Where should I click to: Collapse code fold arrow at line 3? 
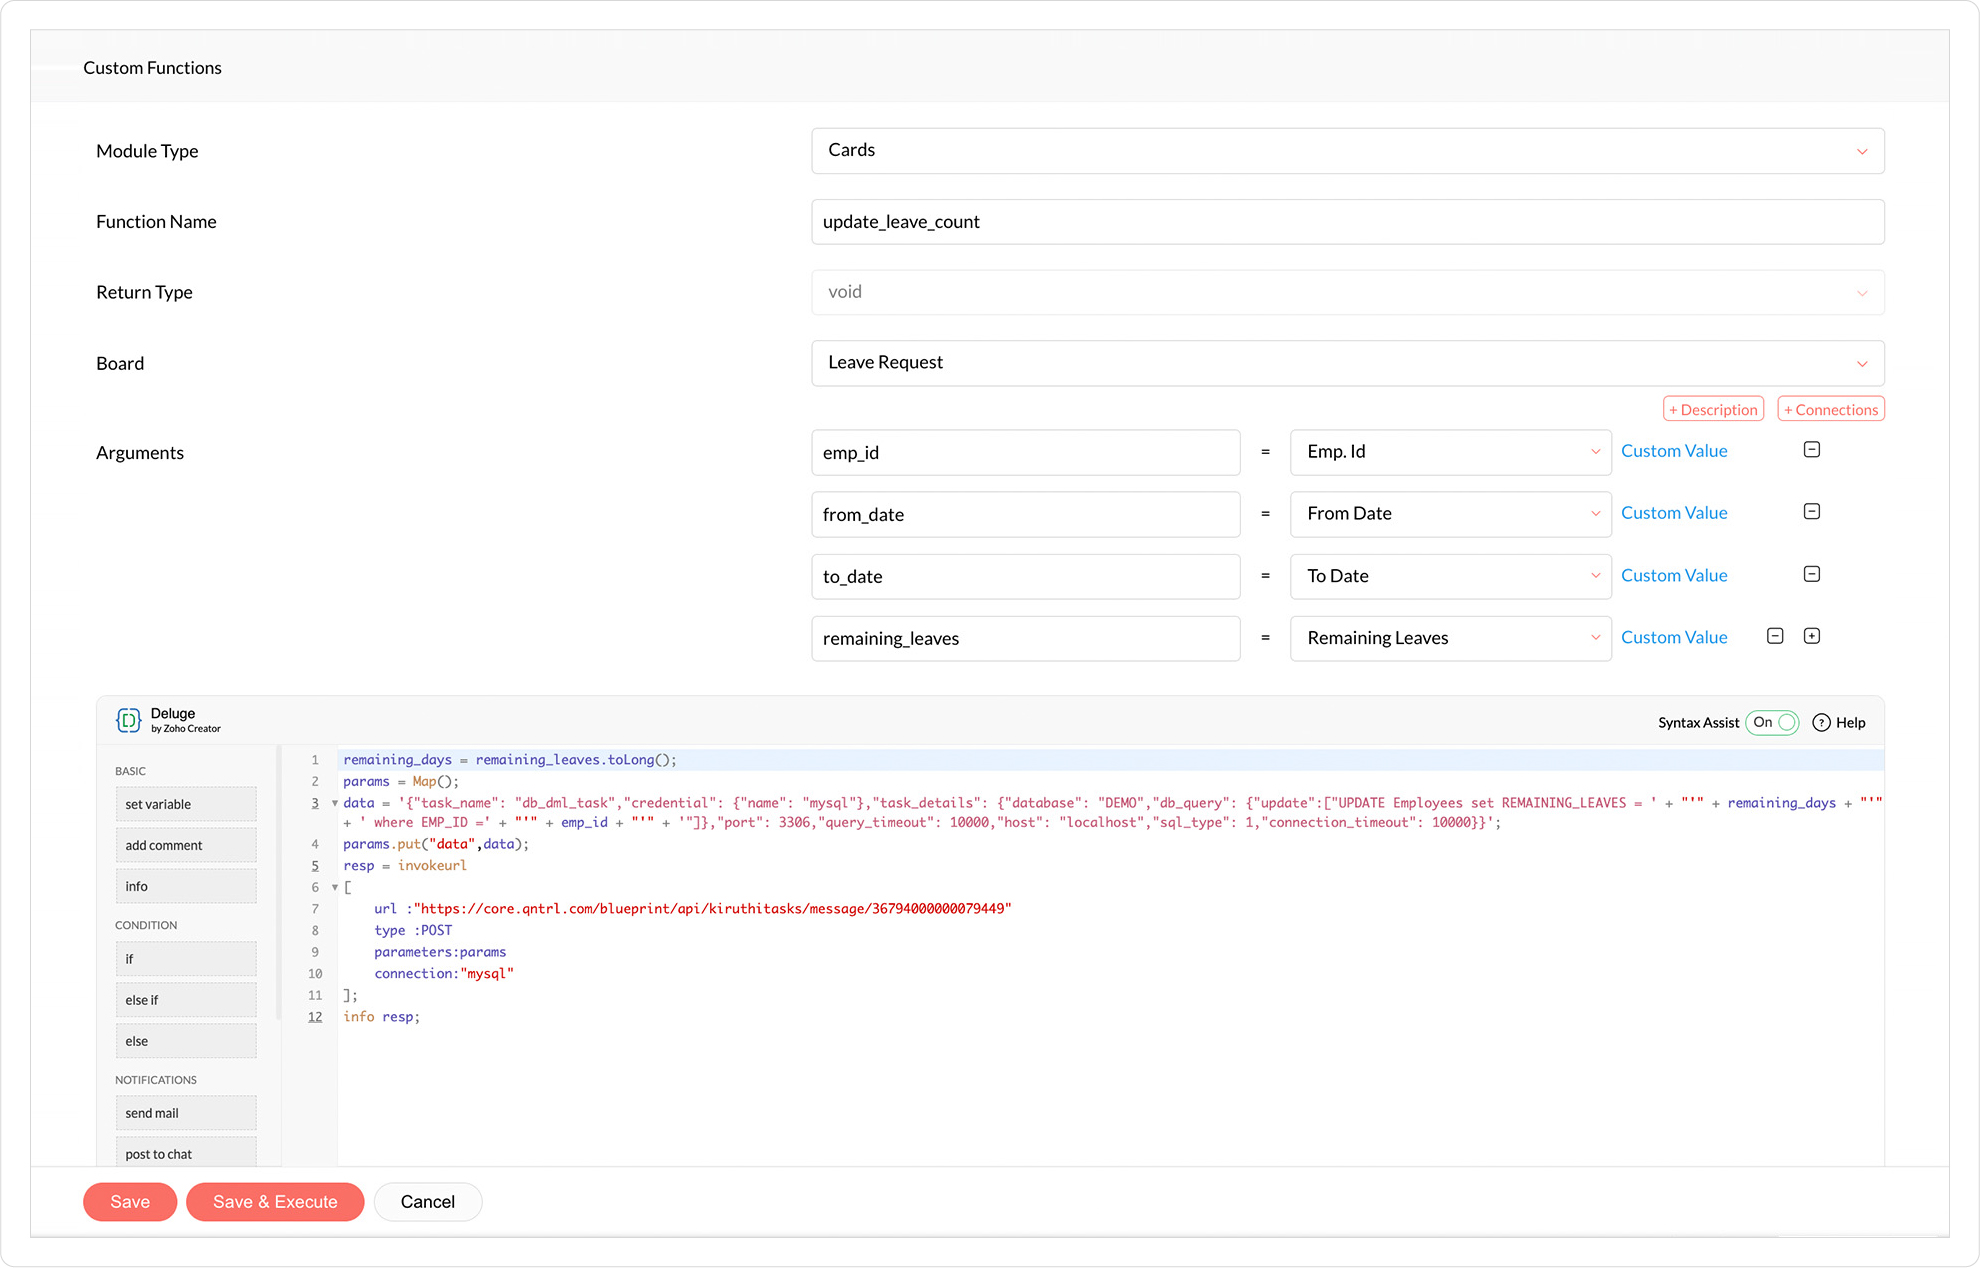click(335, 803)
